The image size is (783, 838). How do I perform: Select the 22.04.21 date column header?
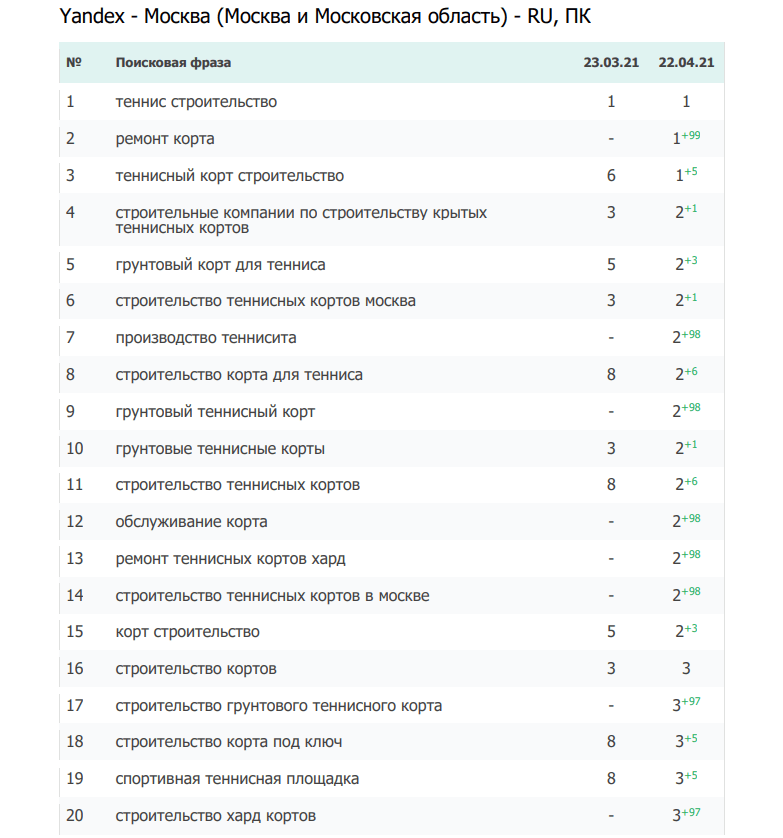686,63
